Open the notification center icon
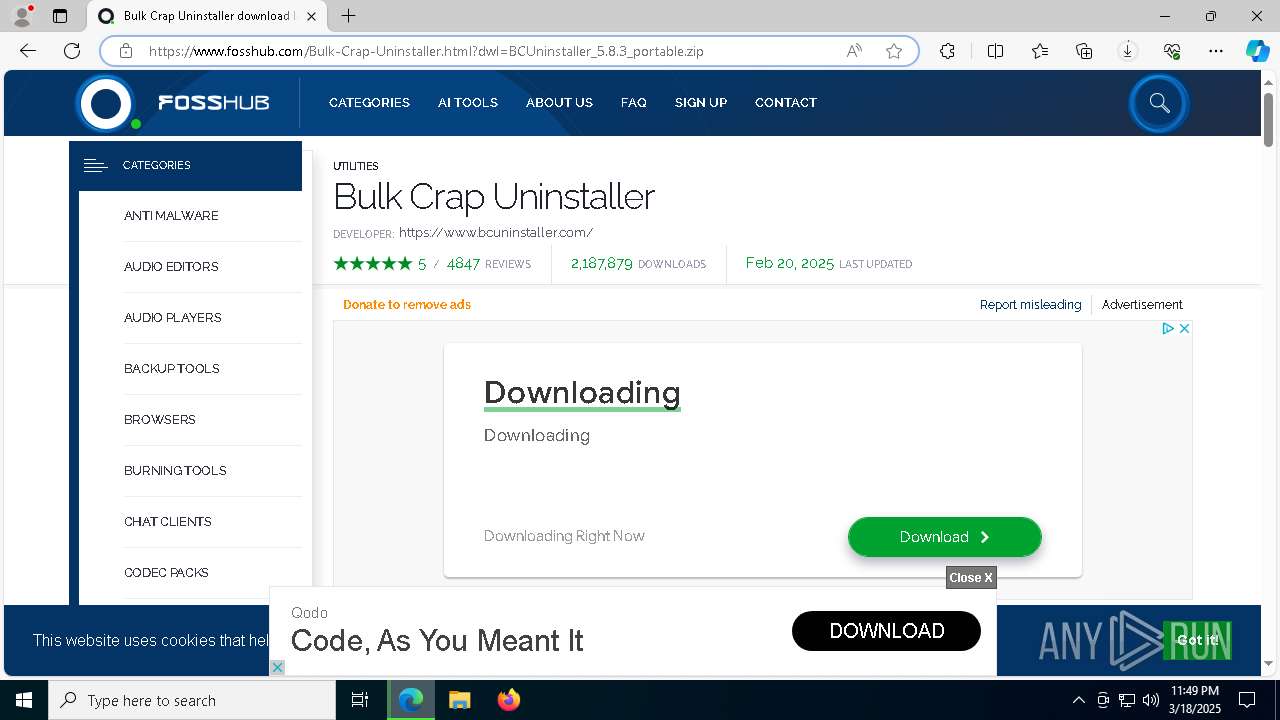The width and height of the screenshot is (1280, 720). coord(1247,700)
